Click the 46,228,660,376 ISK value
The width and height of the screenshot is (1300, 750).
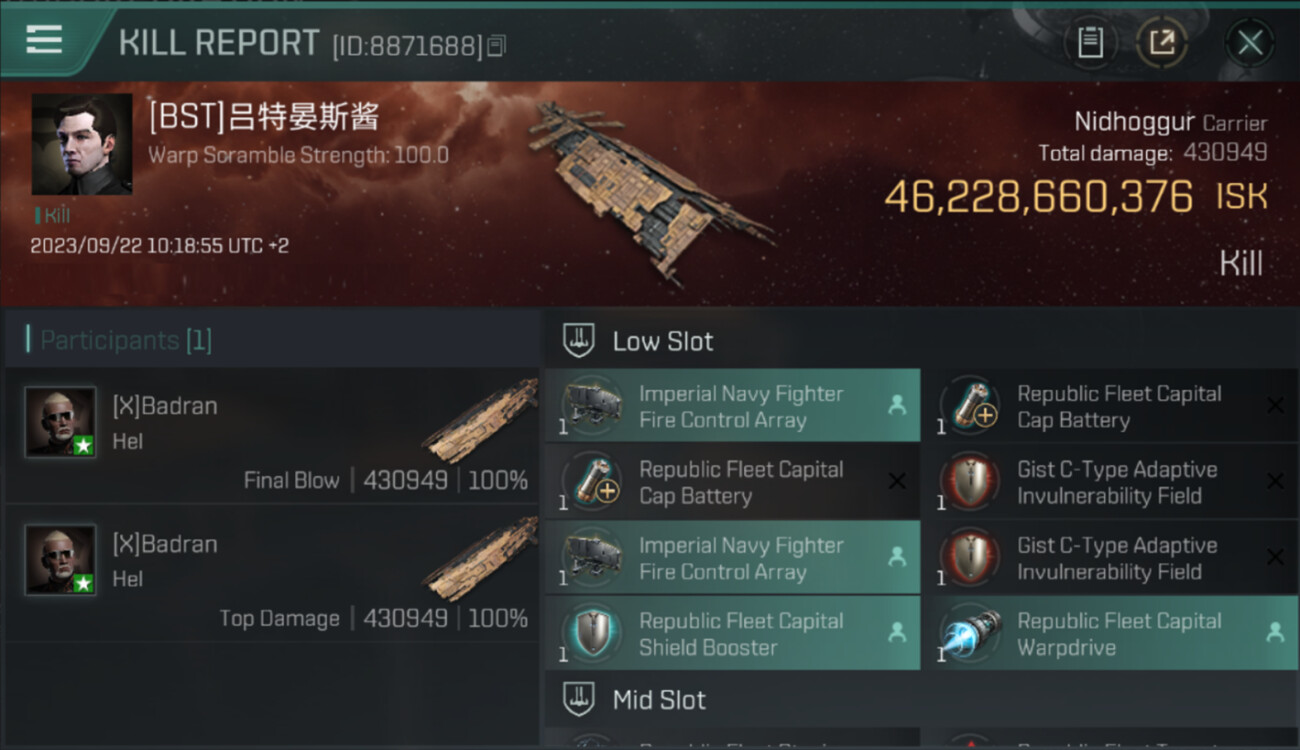pyautogui.click(x=1038, y=197)
